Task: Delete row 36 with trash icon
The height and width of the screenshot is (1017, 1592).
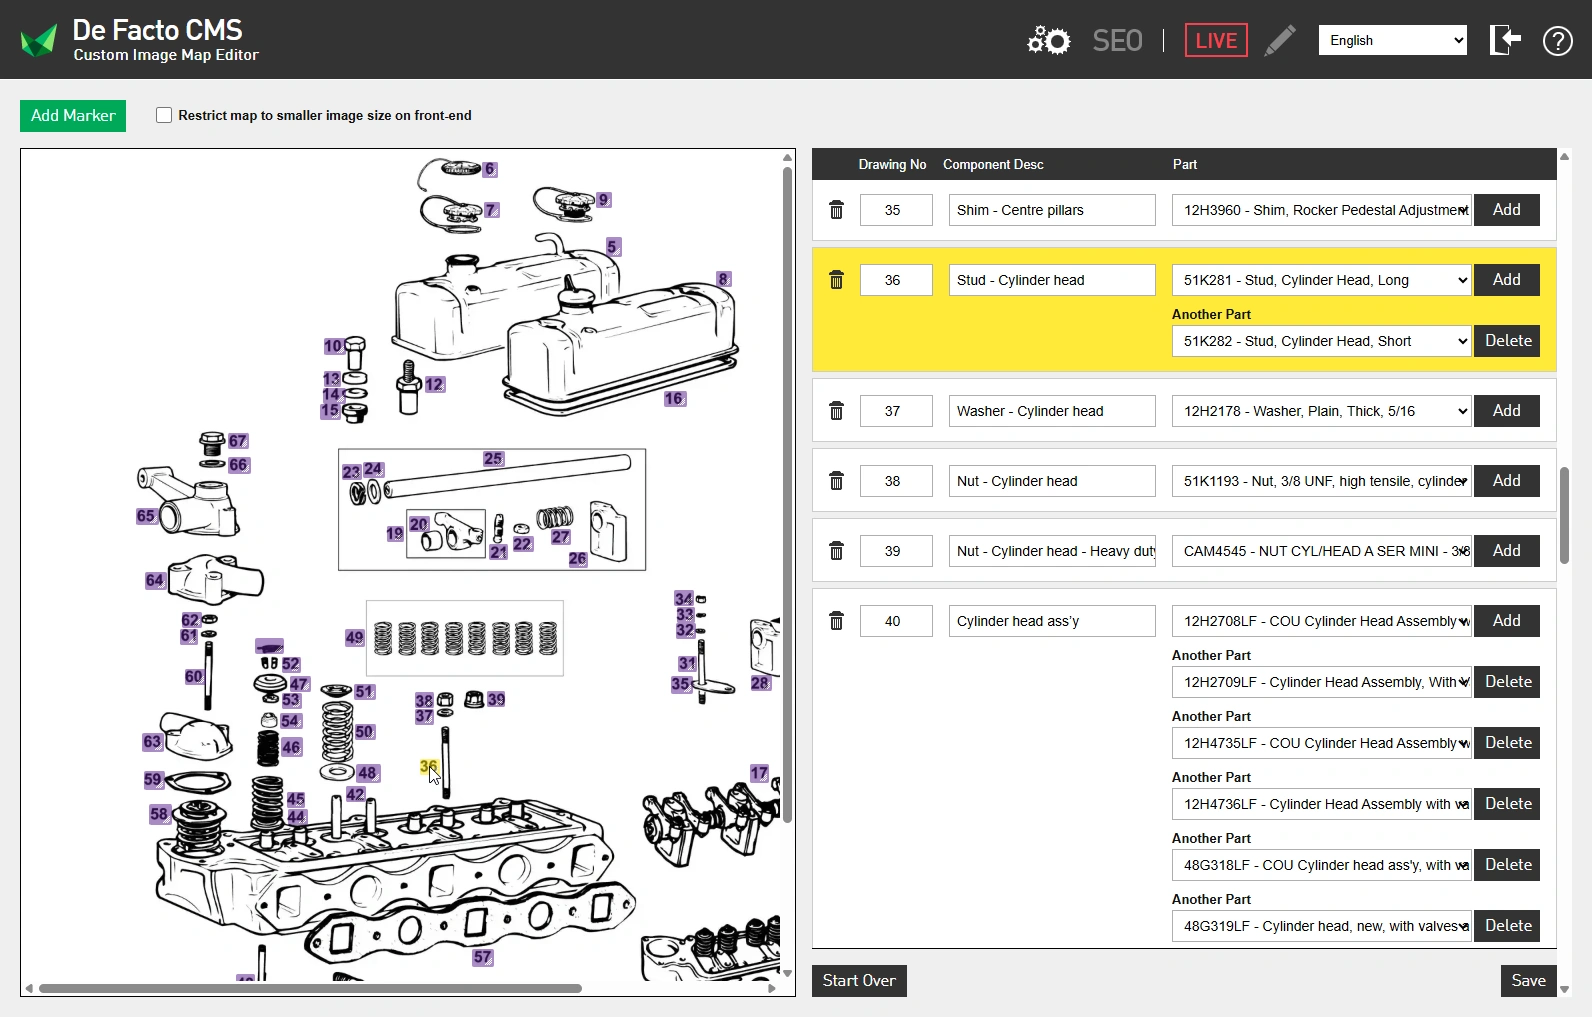Action: pos(837,280)
